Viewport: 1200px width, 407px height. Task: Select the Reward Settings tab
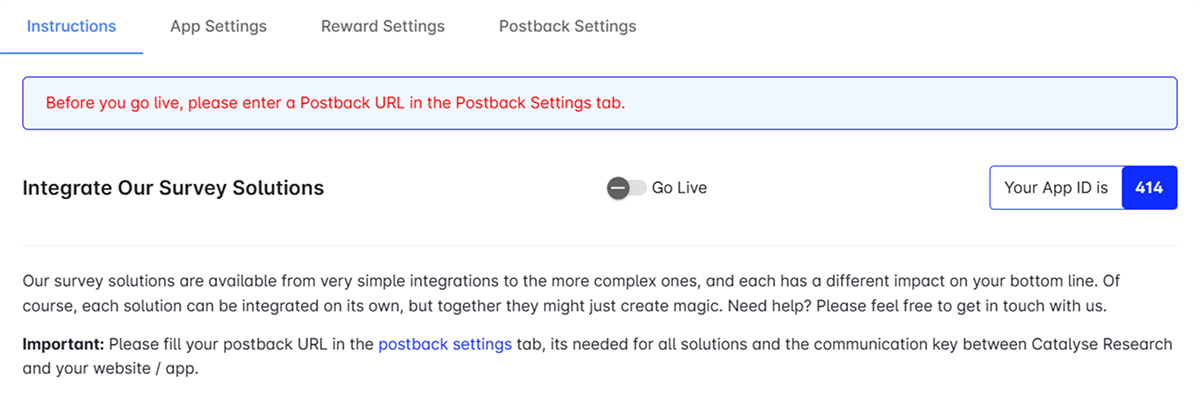383,26
